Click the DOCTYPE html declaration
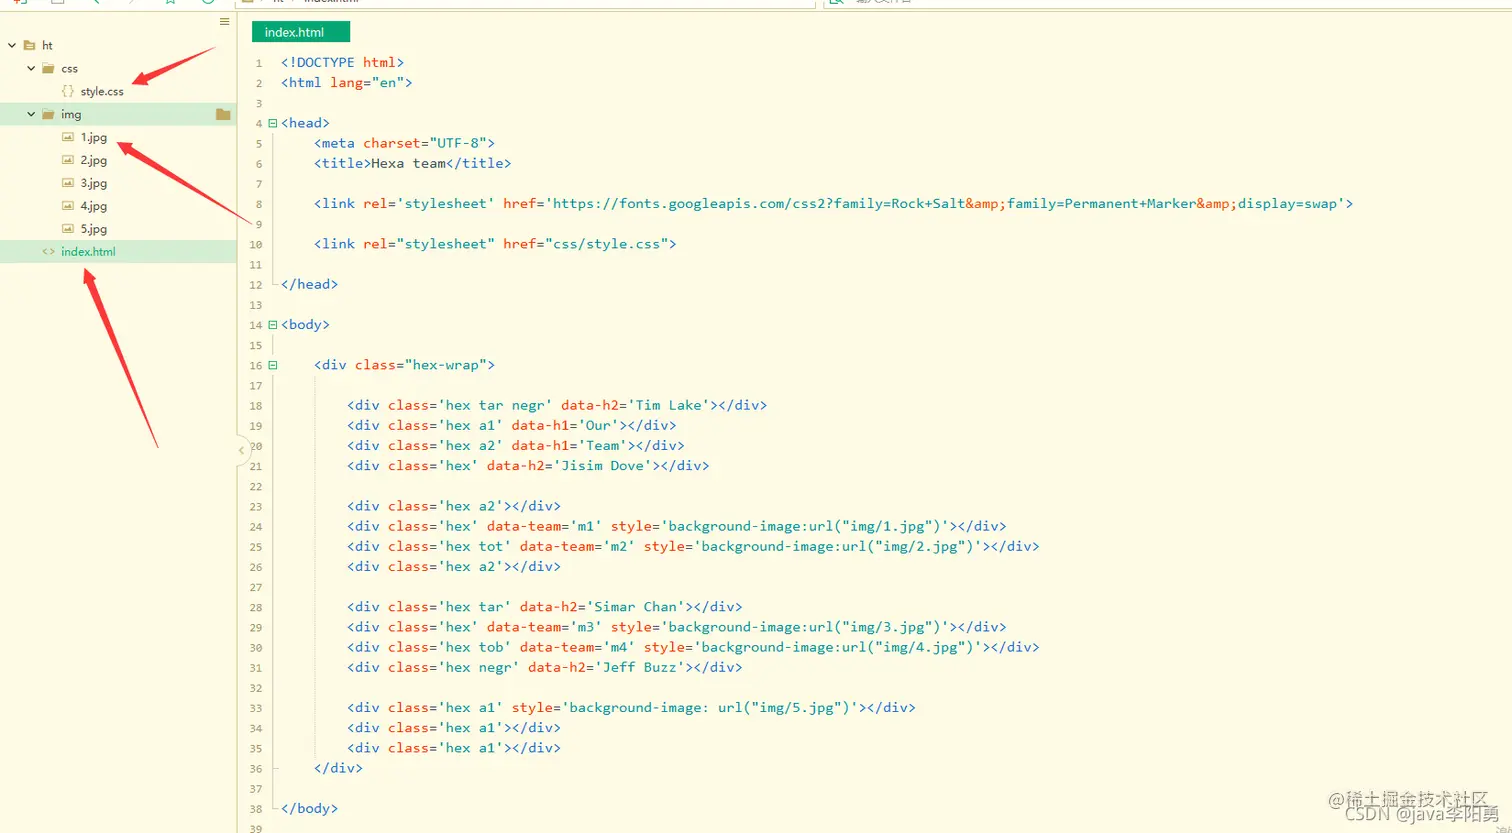1512x833 pixels. click(343, 62)
